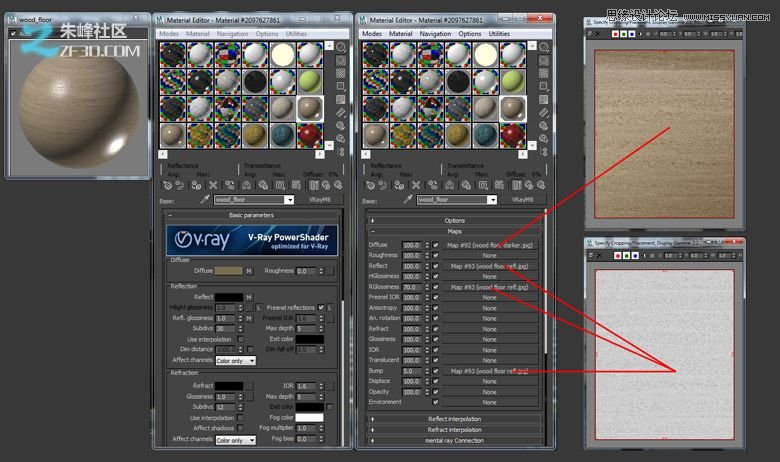The image size is (780, 462).
Task: Click RGlossiness amount field showing 70.0
Action: click(411, 287)
